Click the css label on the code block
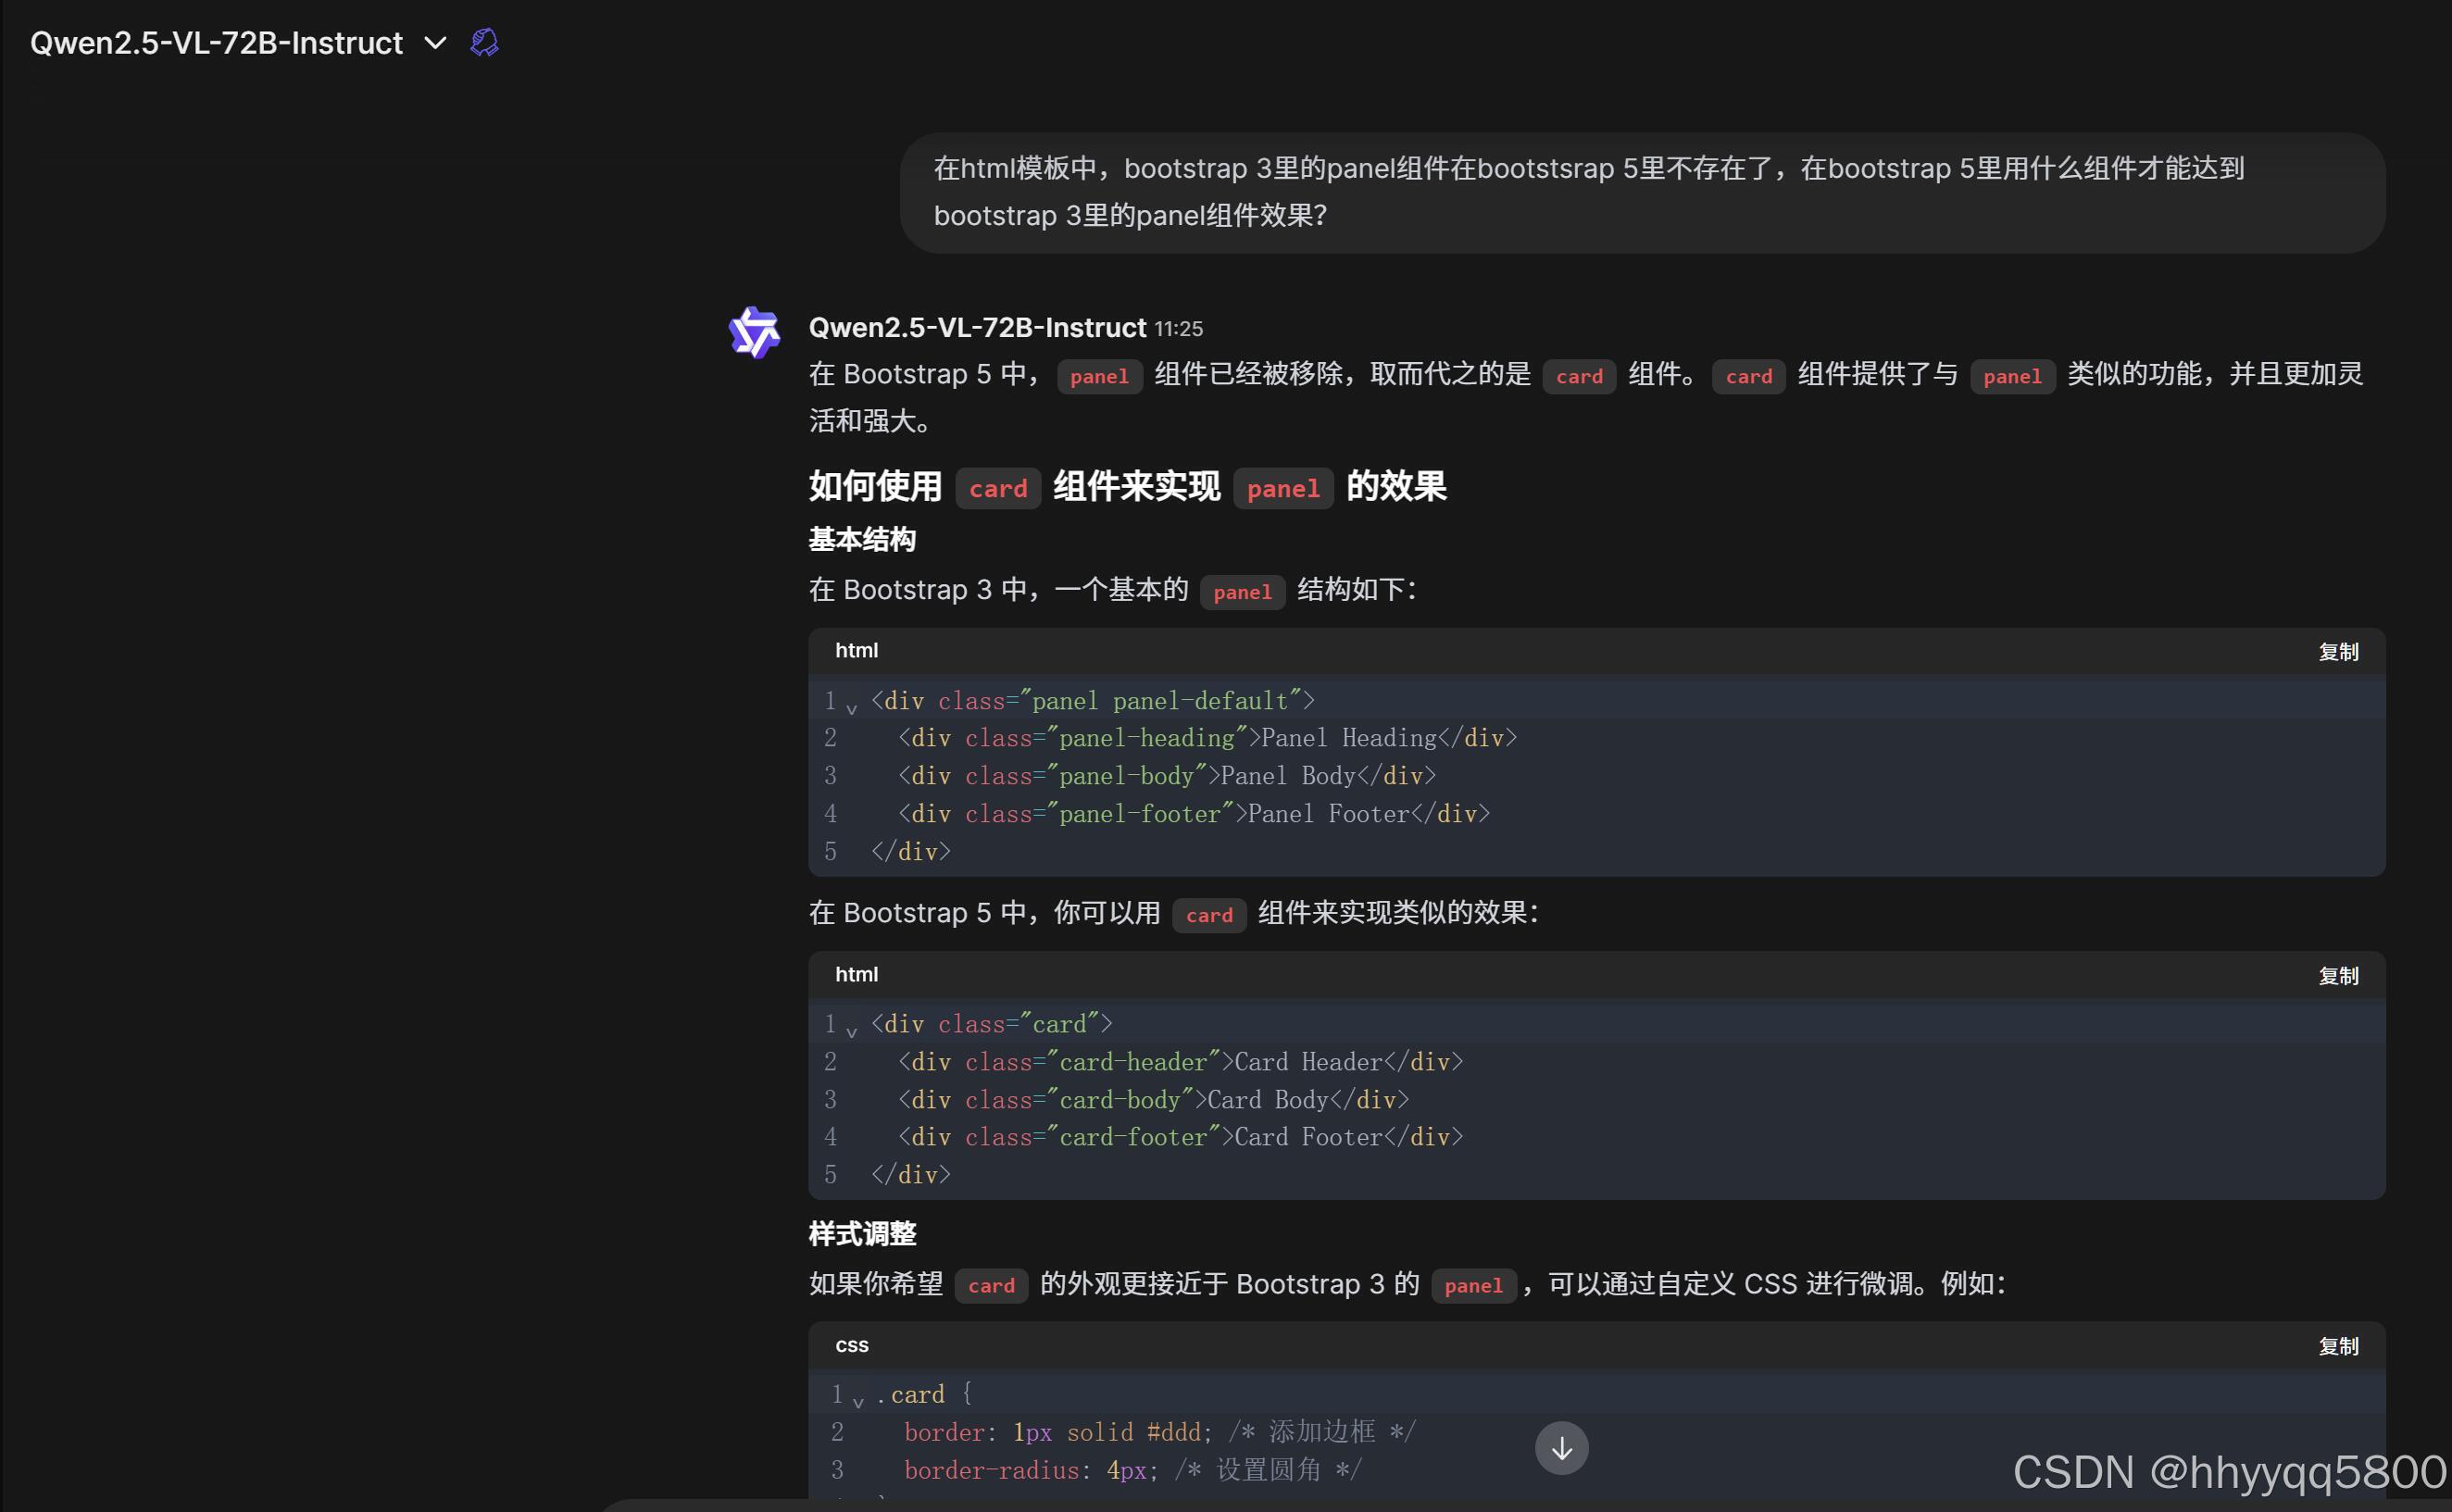This screenshot has width=2452, height=1512. [x=852, y=1345]
